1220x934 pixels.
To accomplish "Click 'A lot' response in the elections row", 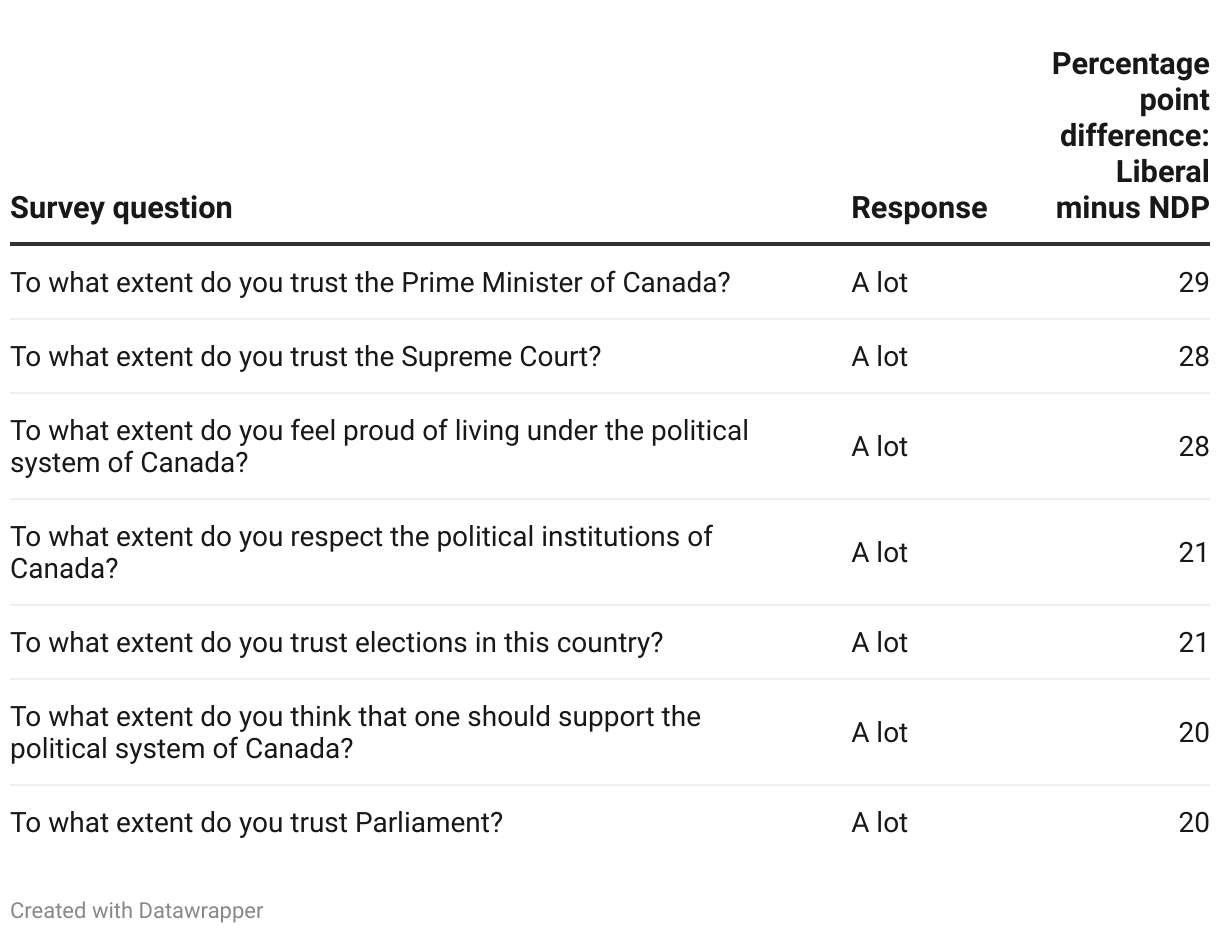I will [880, 643].
